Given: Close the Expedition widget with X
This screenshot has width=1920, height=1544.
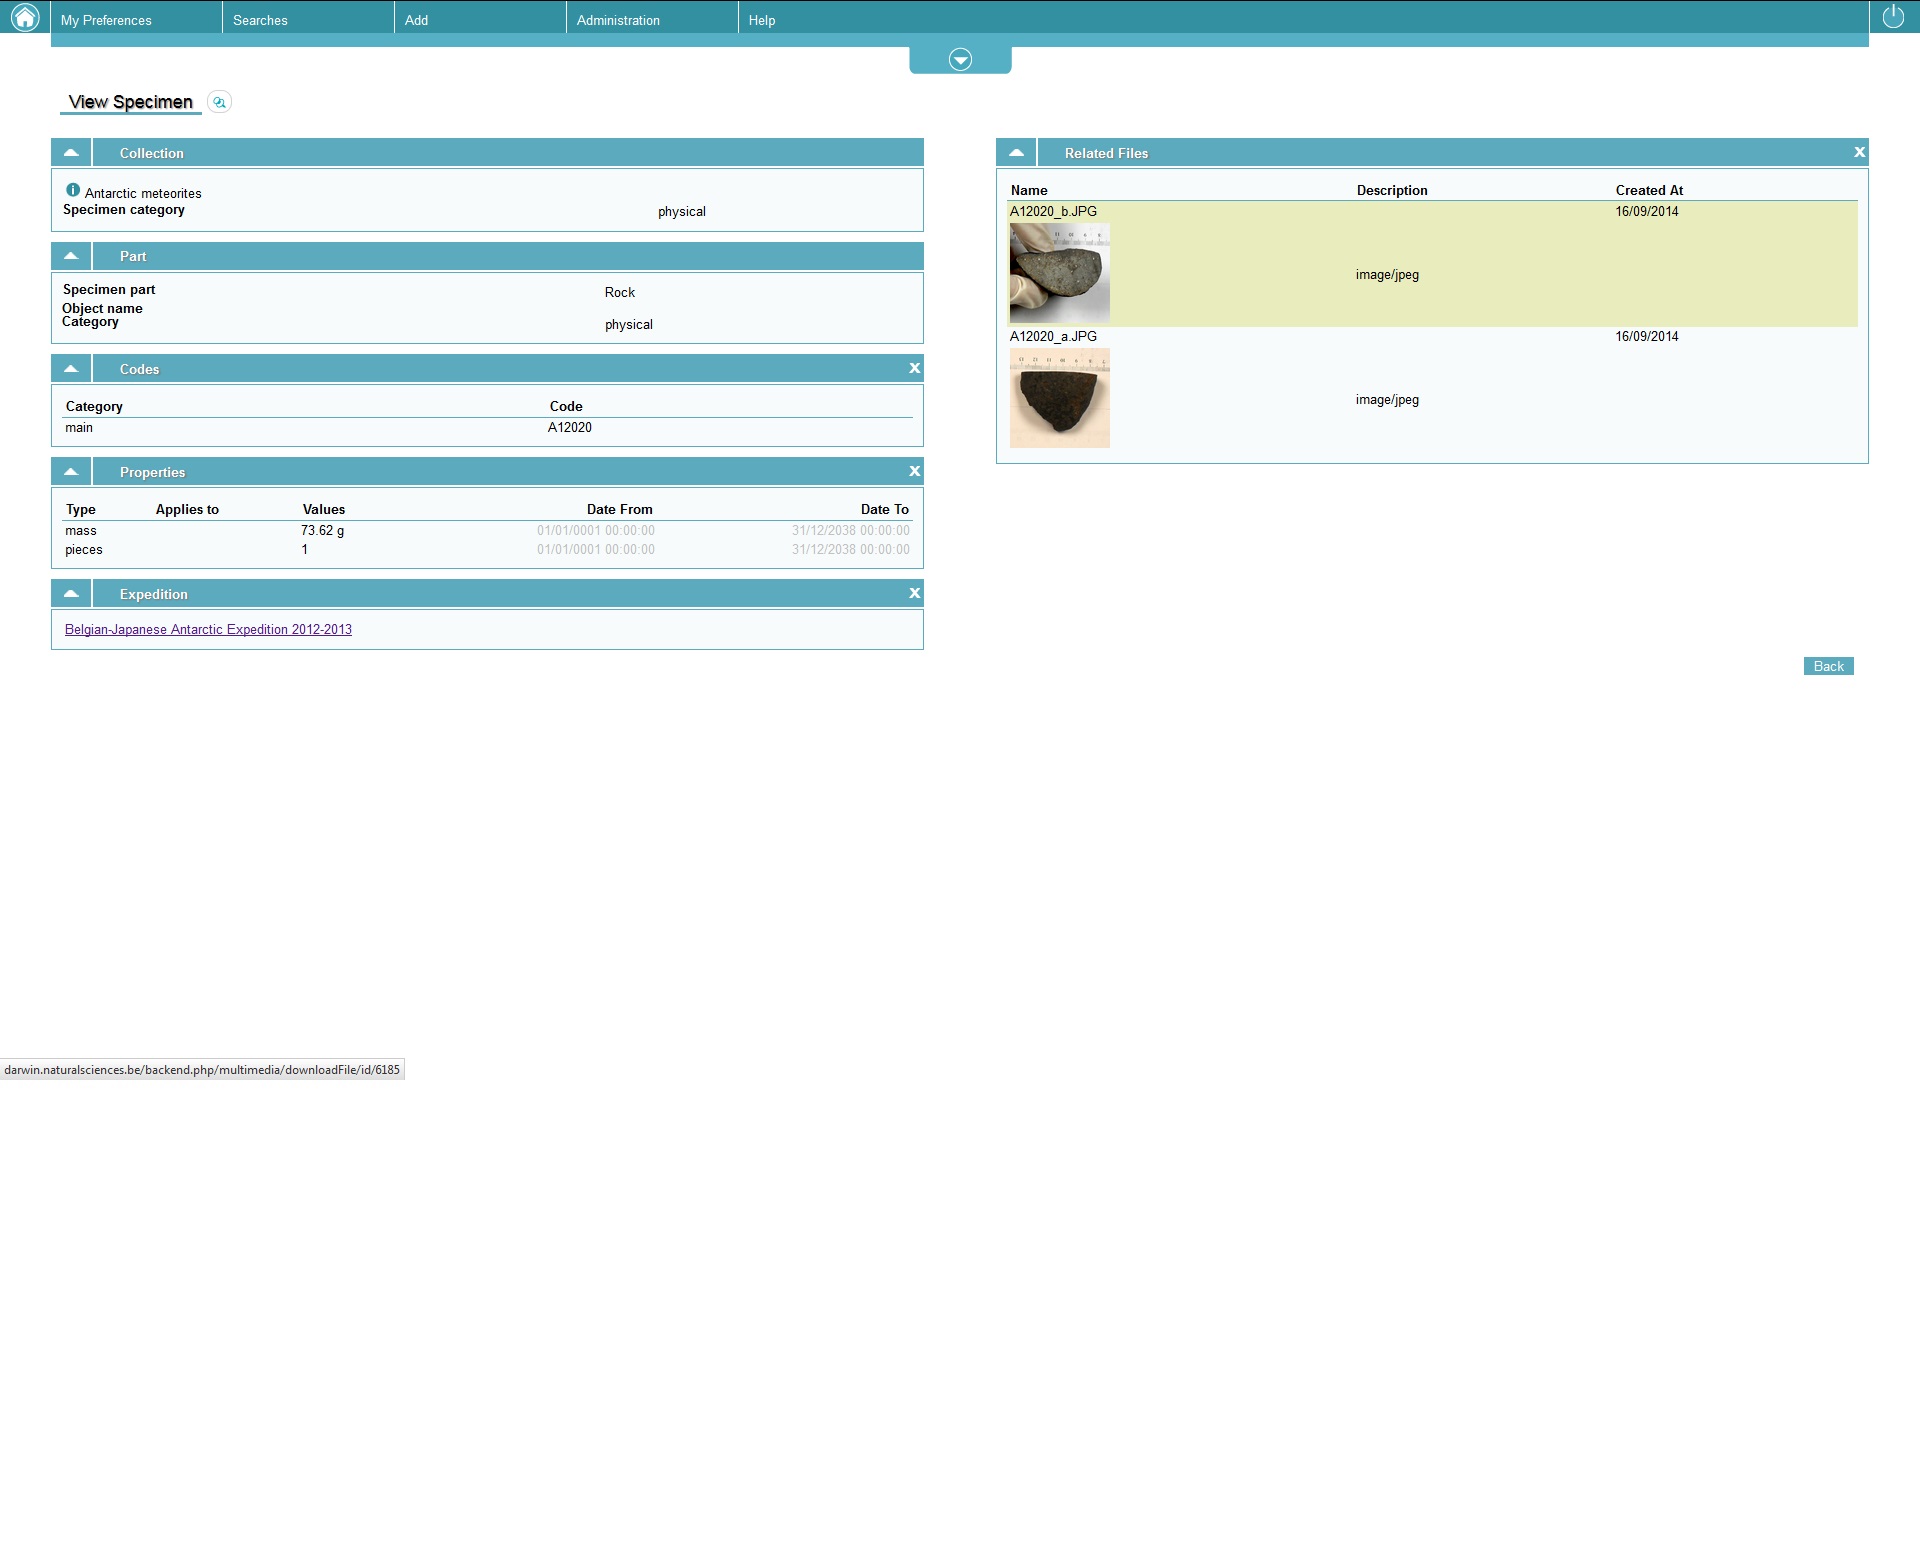Looking at the screenshot, I should click(914, 594).
